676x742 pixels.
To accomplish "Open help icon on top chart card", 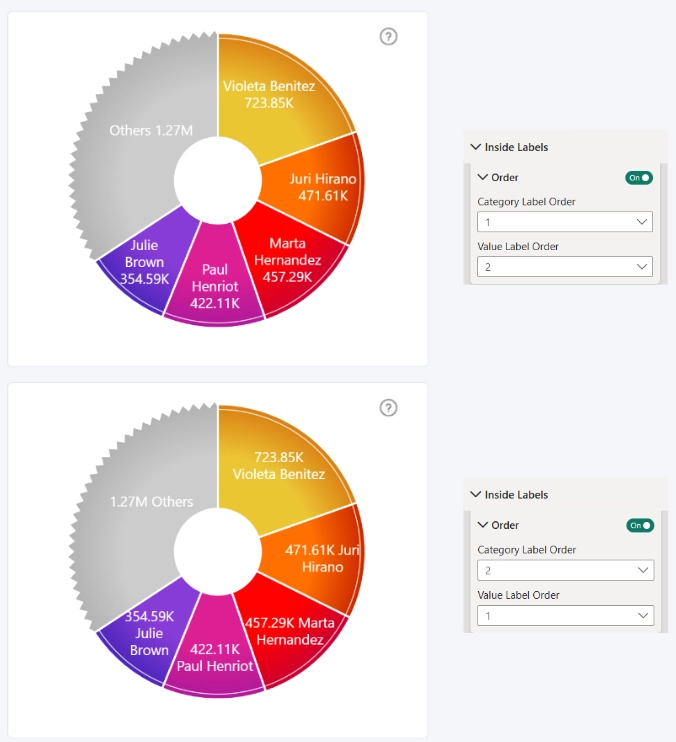I will tap(388, 36).
